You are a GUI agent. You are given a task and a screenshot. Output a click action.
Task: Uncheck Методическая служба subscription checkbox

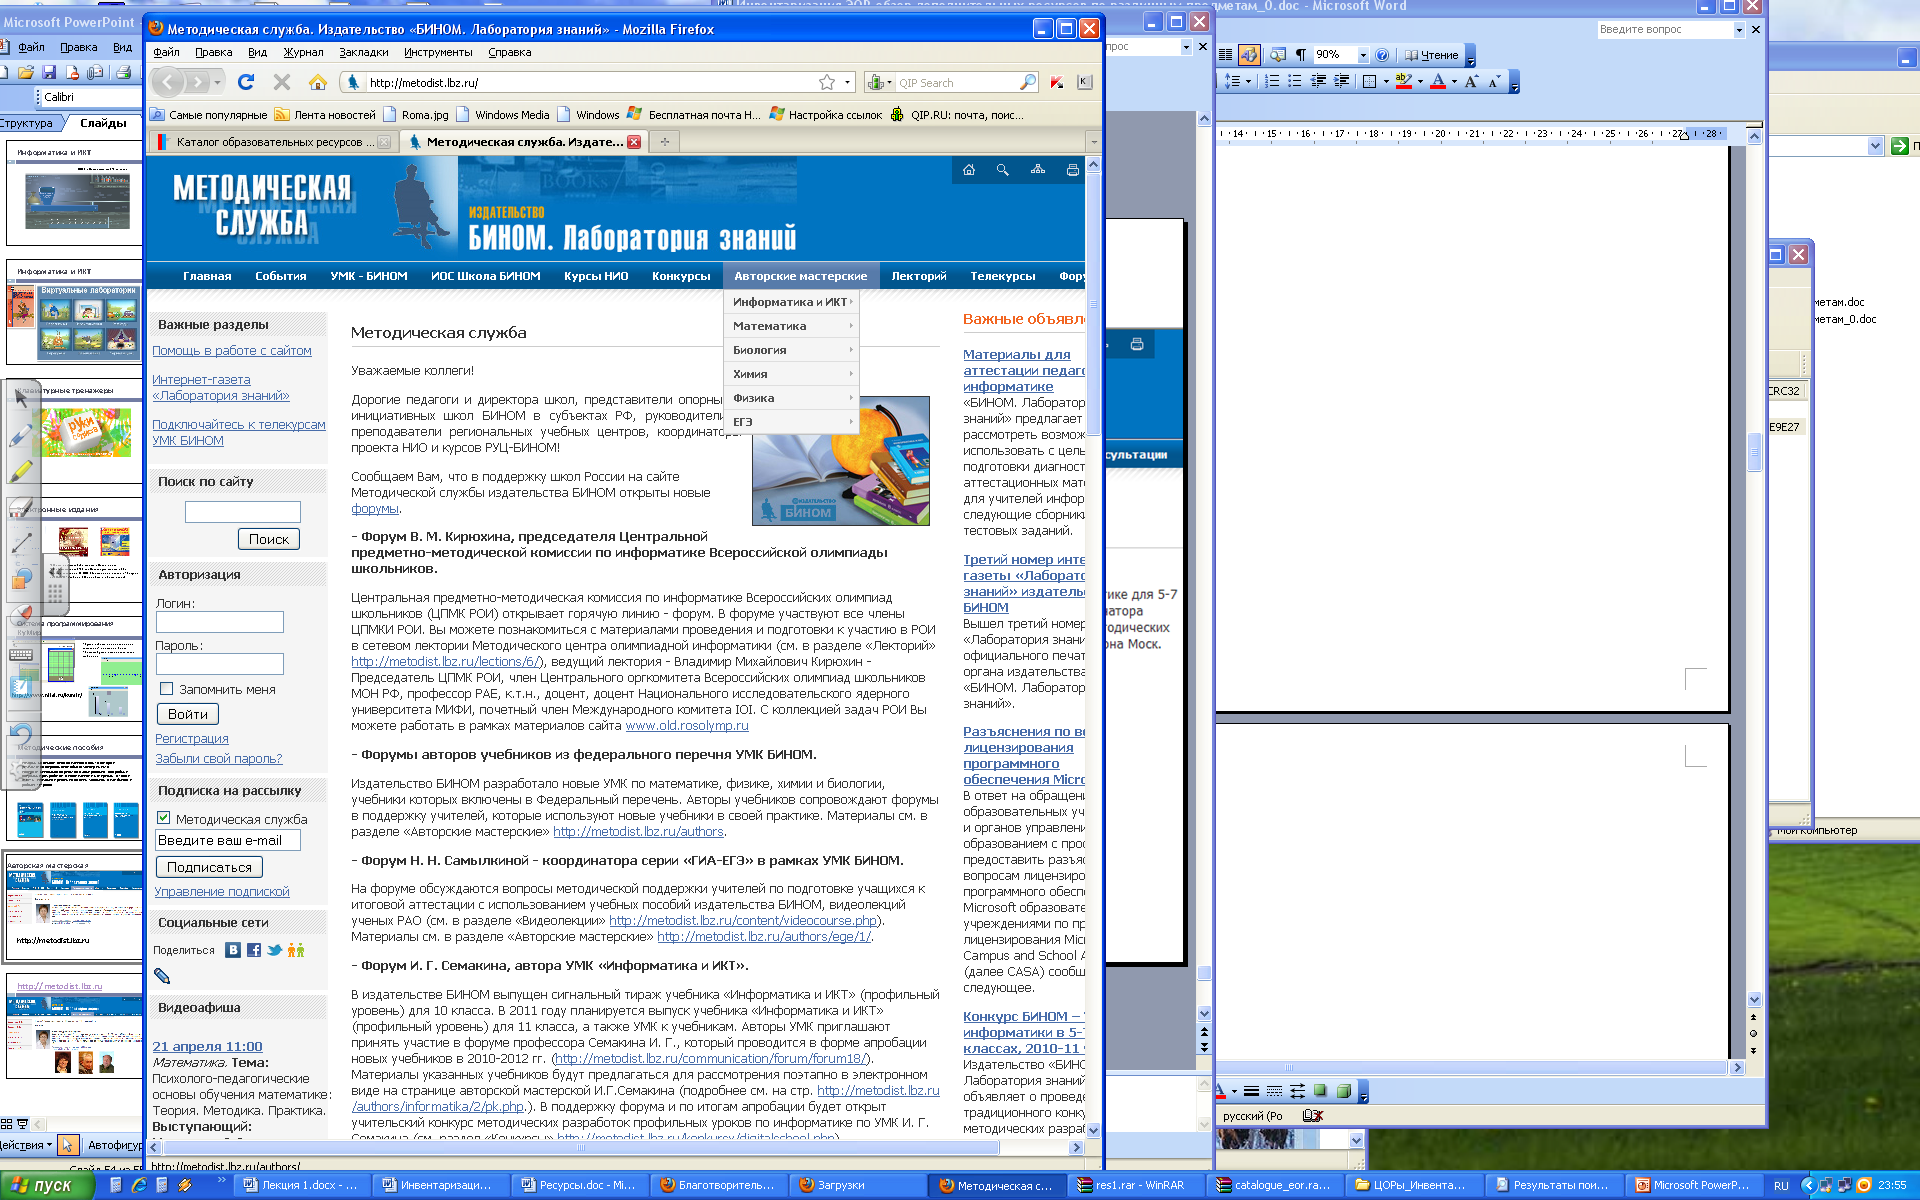[x=164, y=818]
